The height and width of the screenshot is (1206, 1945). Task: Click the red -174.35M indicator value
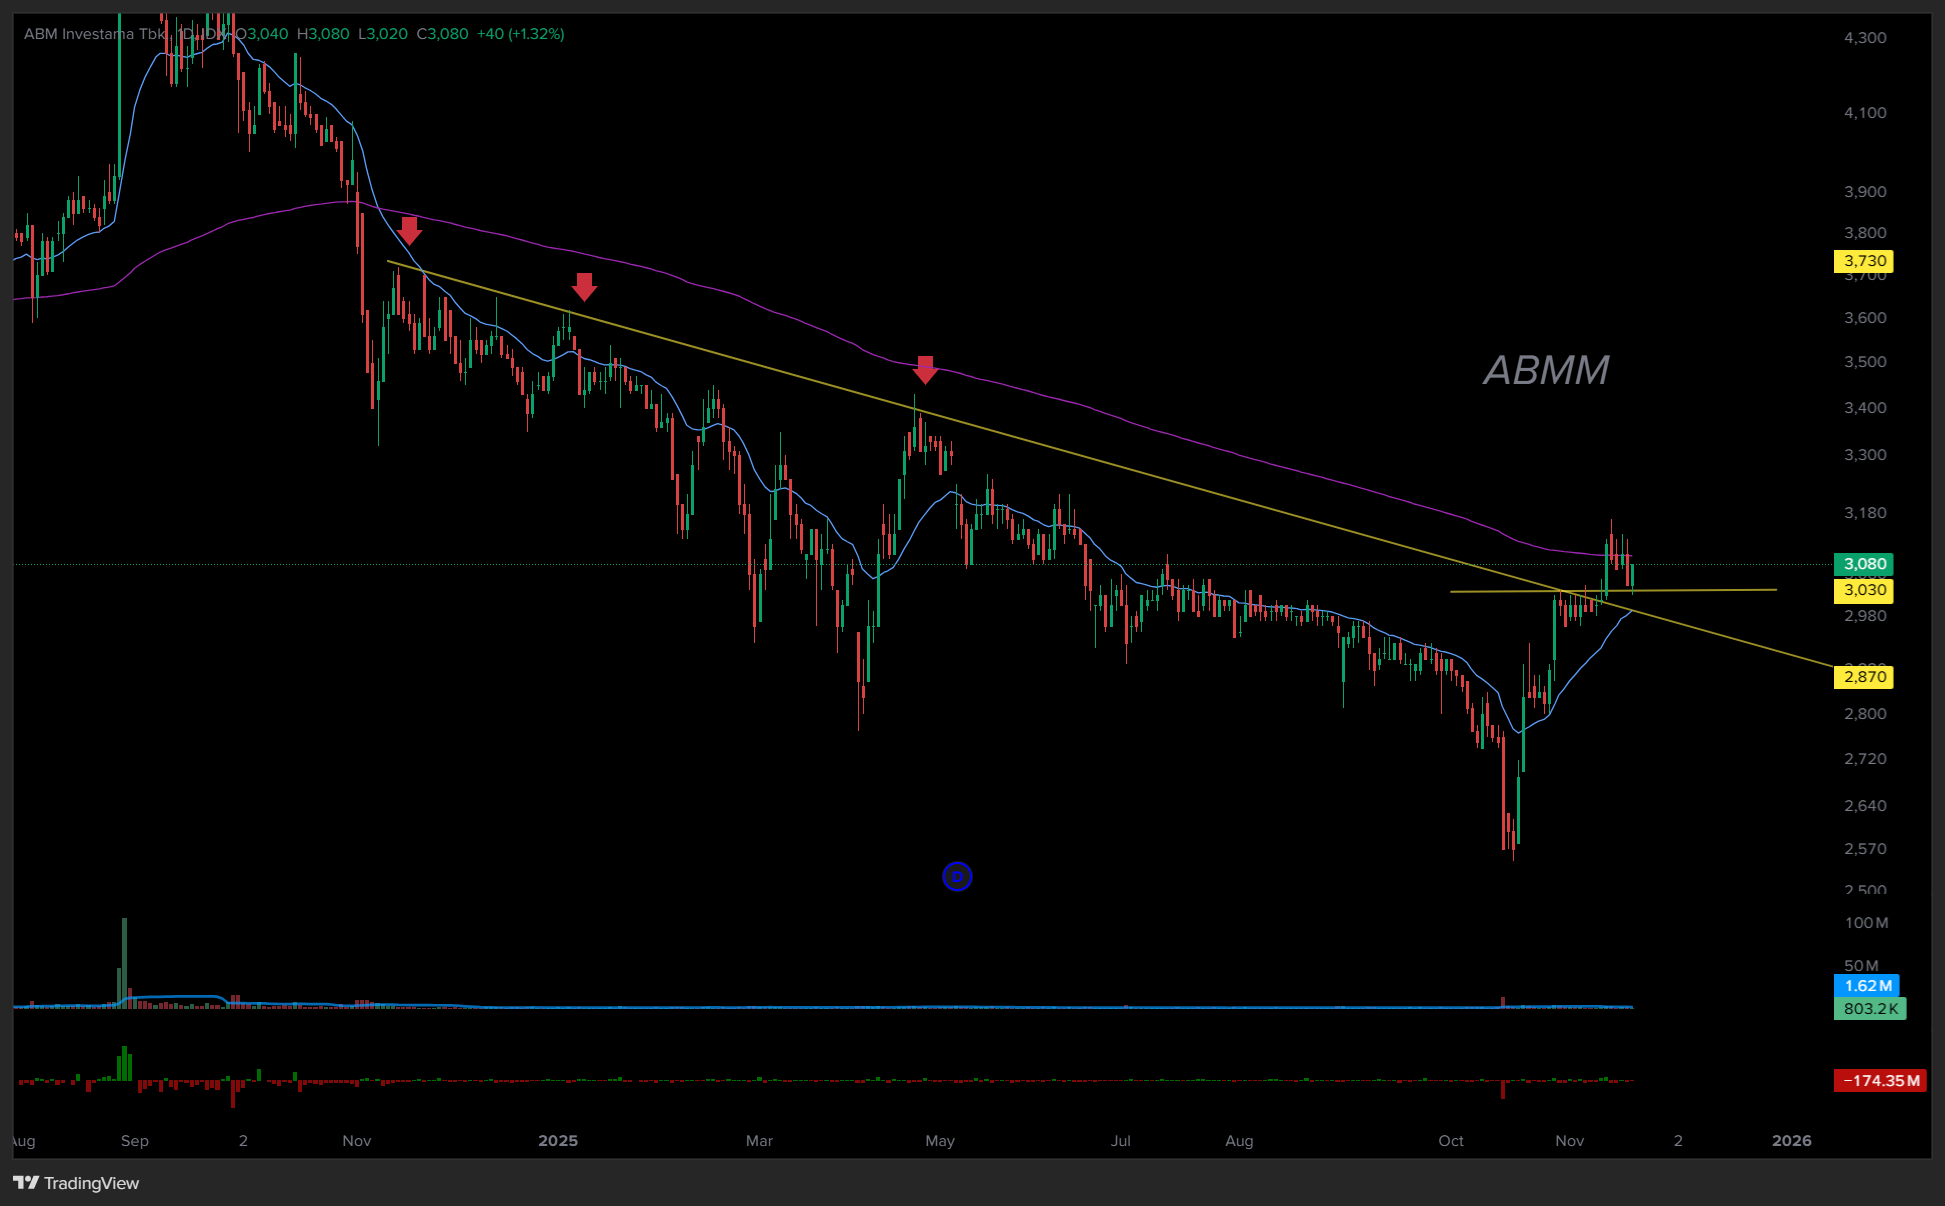tap(1880, 1081)
